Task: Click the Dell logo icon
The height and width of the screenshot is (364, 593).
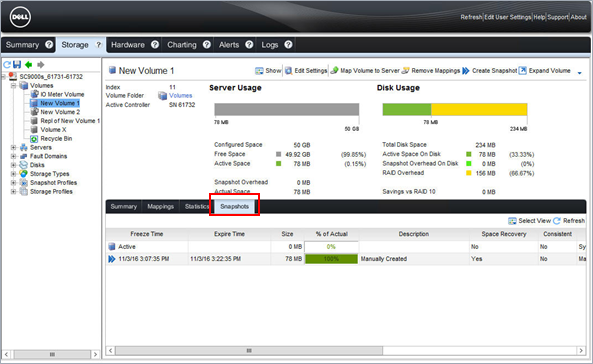Action: click(x=20, y=17)
